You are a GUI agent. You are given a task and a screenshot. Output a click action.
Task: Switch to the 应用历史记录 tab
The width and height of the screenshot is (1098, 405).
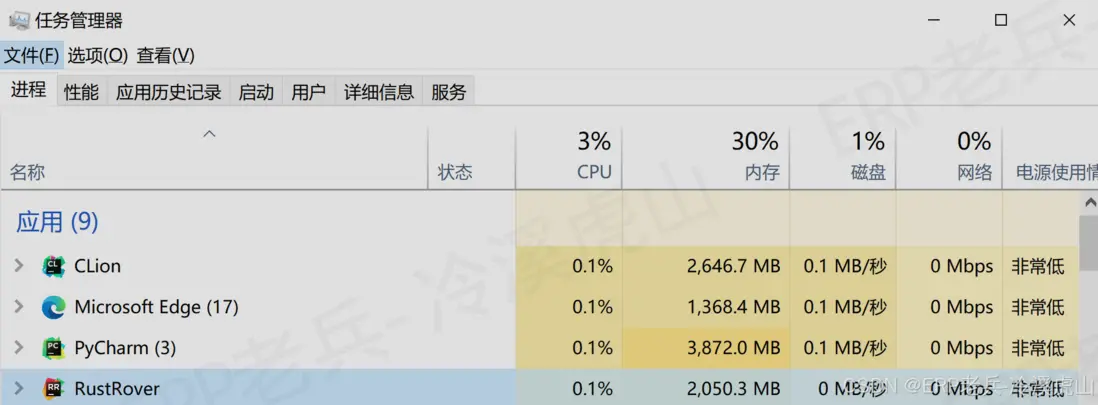click(168, 92)
